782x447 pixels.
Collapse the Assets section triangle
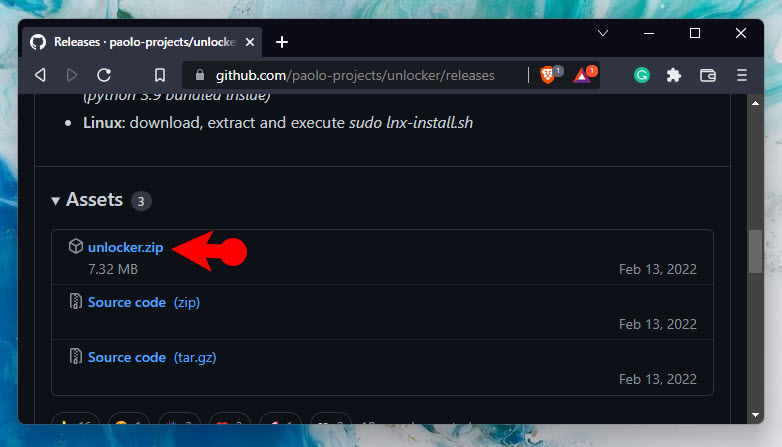(55, 201)
